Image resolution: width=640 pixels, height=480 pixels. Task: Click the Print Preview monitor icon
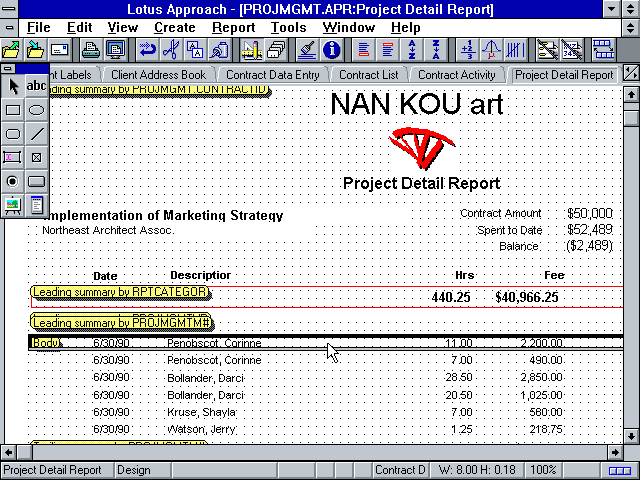(x=116, y=50)
